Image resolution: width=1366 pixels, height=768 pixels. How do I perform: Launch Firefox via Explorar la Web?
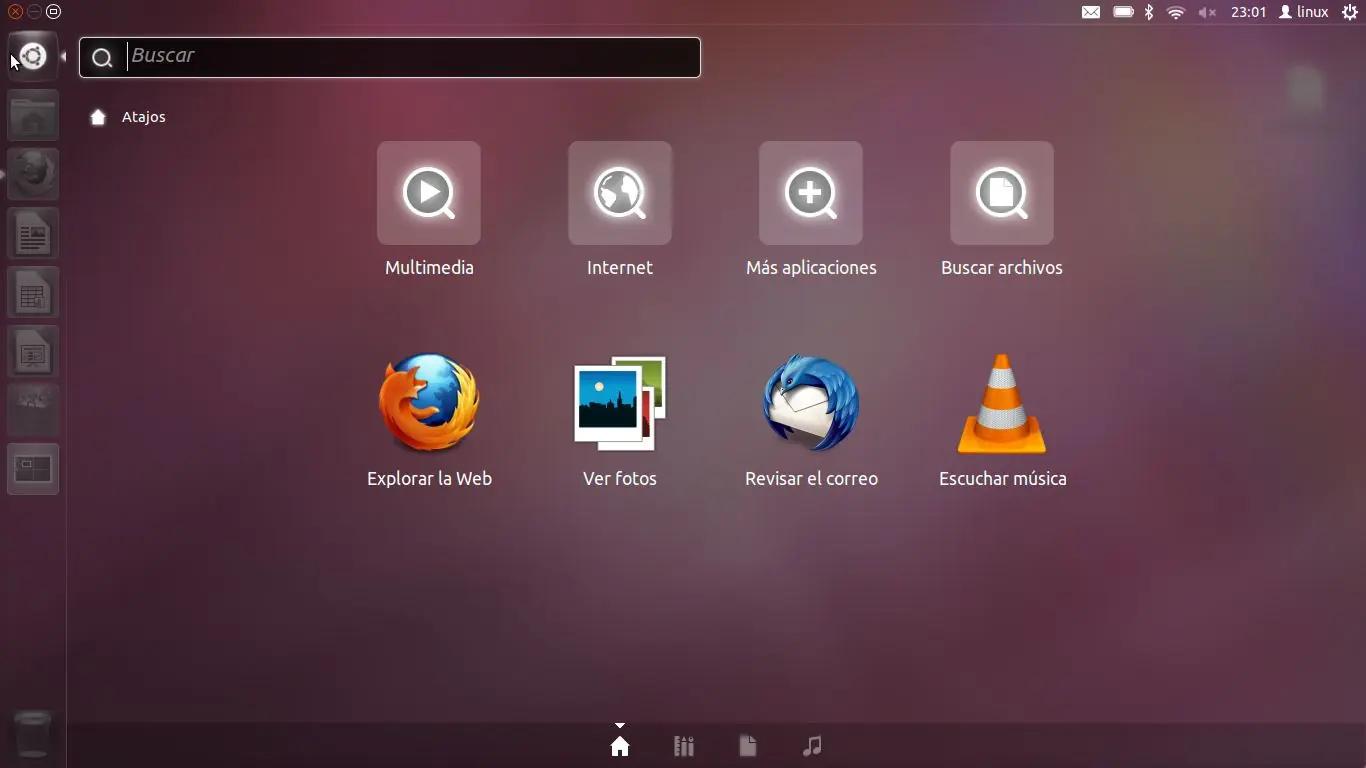click(429, 403)
